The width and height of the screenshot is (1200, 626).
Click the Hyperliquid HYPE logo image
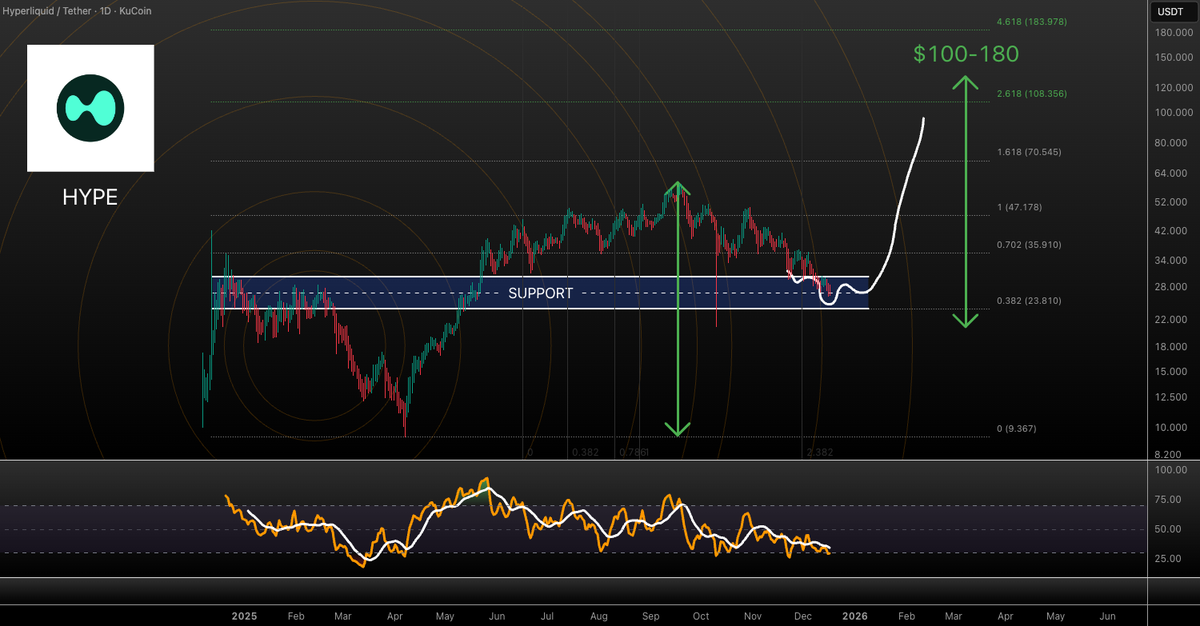click(90, 107)
